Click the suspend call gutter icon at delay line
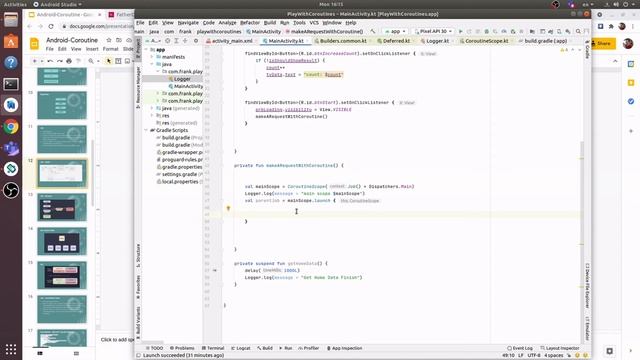The height and width of the screenshot is (360, 640). [215, 270]
